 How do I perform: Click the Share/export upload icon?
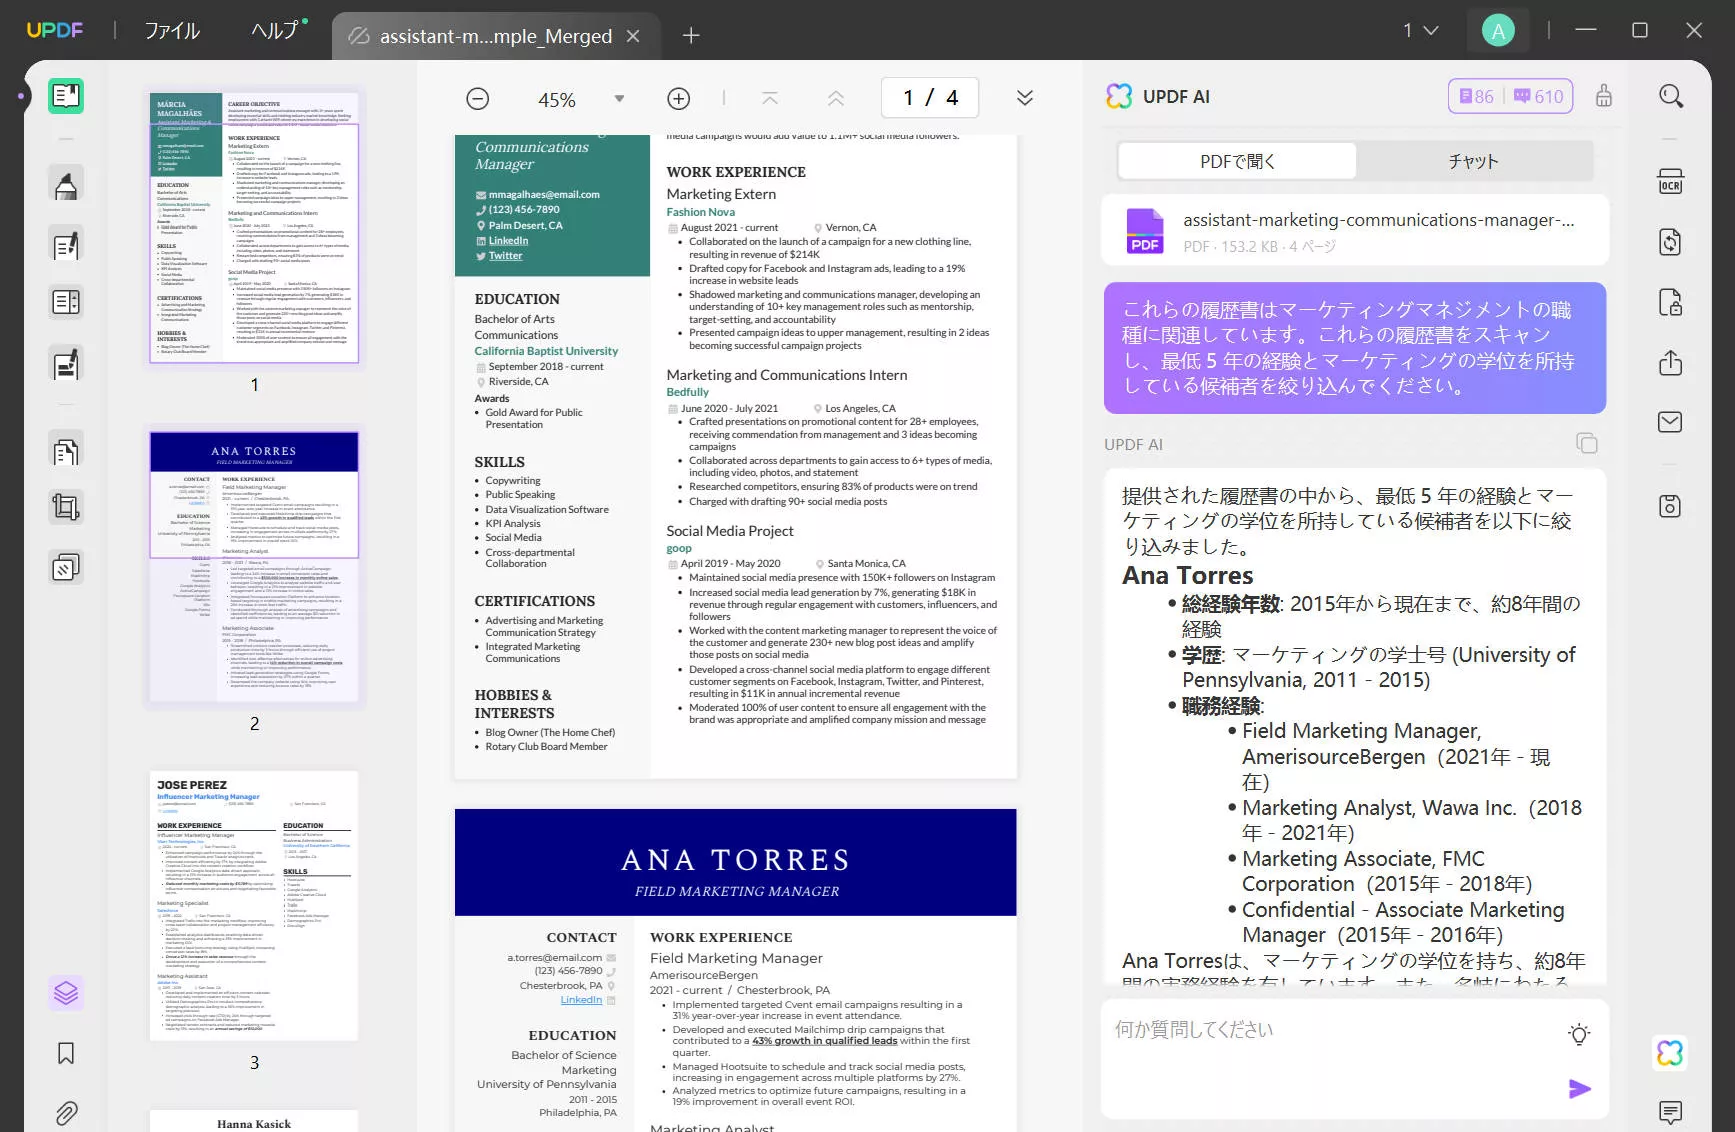pos(1670,362)
